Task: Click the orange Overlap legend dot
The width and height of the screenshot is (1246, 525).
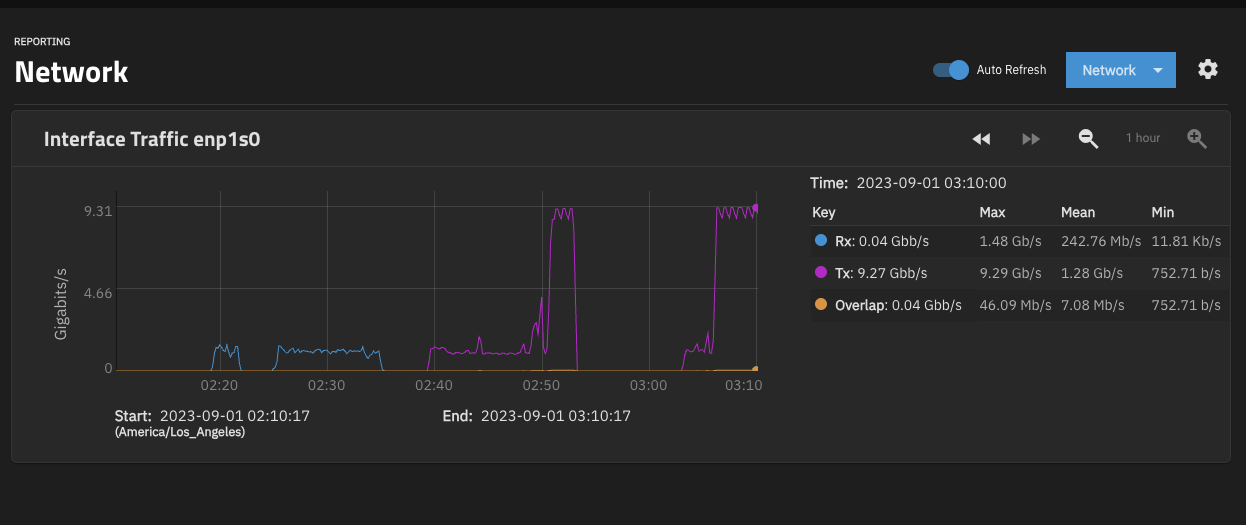Action: tap(821, 305)
